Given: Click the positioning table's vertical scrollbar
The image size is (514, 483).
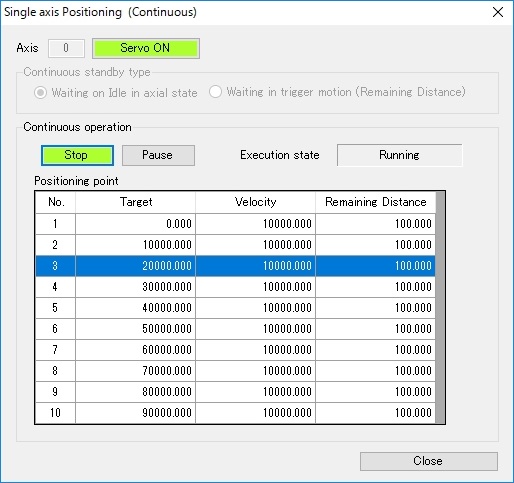Looking at the screenshot, I should [440, 307].
